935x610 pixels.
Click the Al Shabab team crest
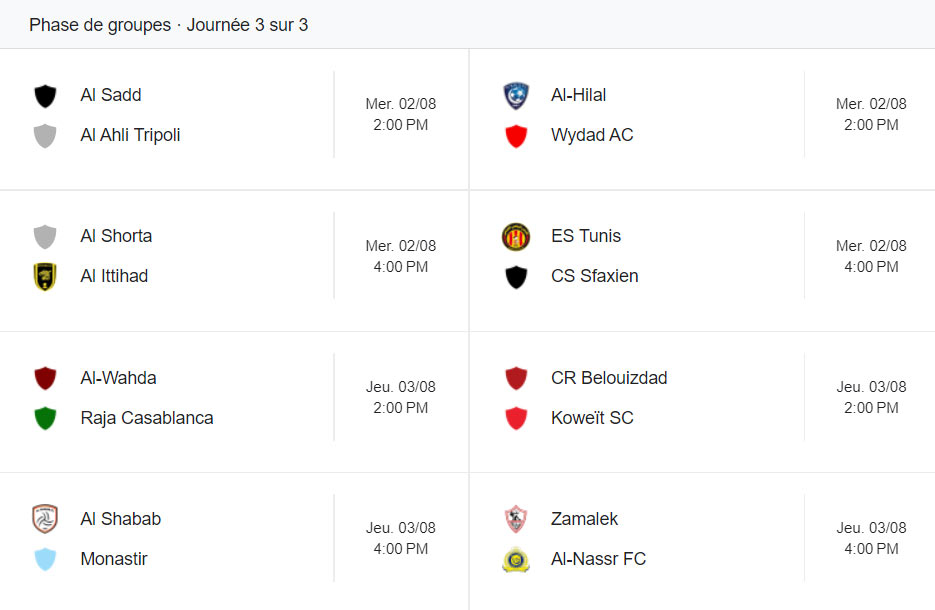tap(45, 519)
